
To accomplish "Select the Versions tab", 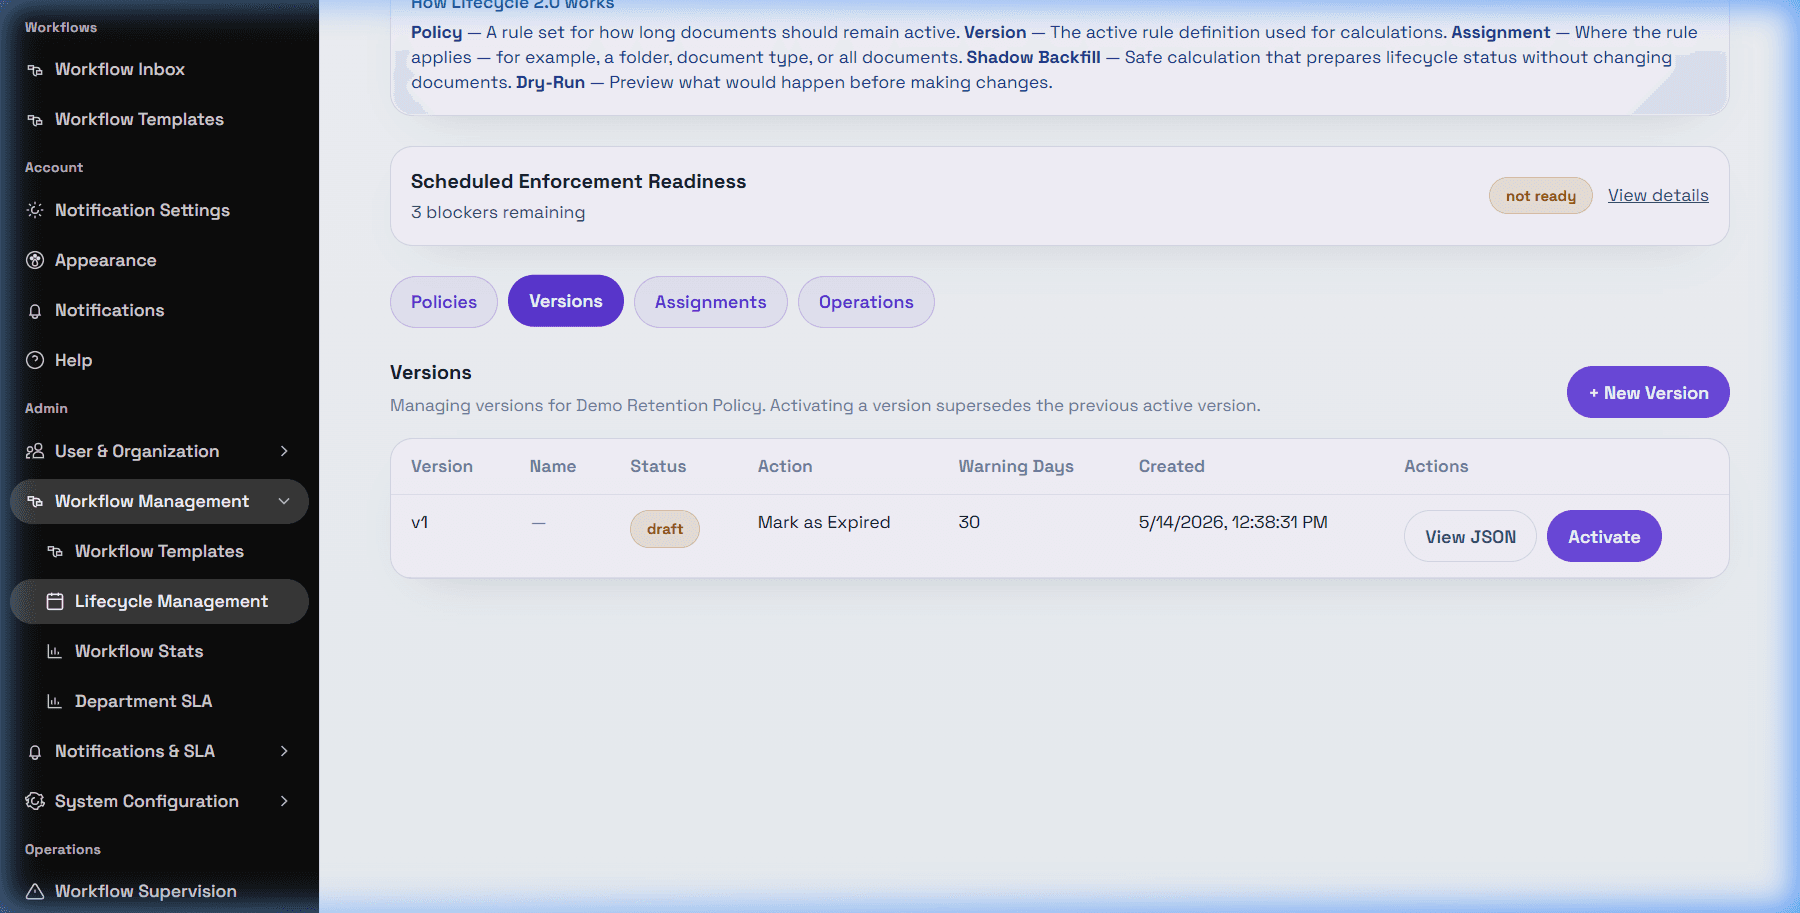I will point(566,301).
